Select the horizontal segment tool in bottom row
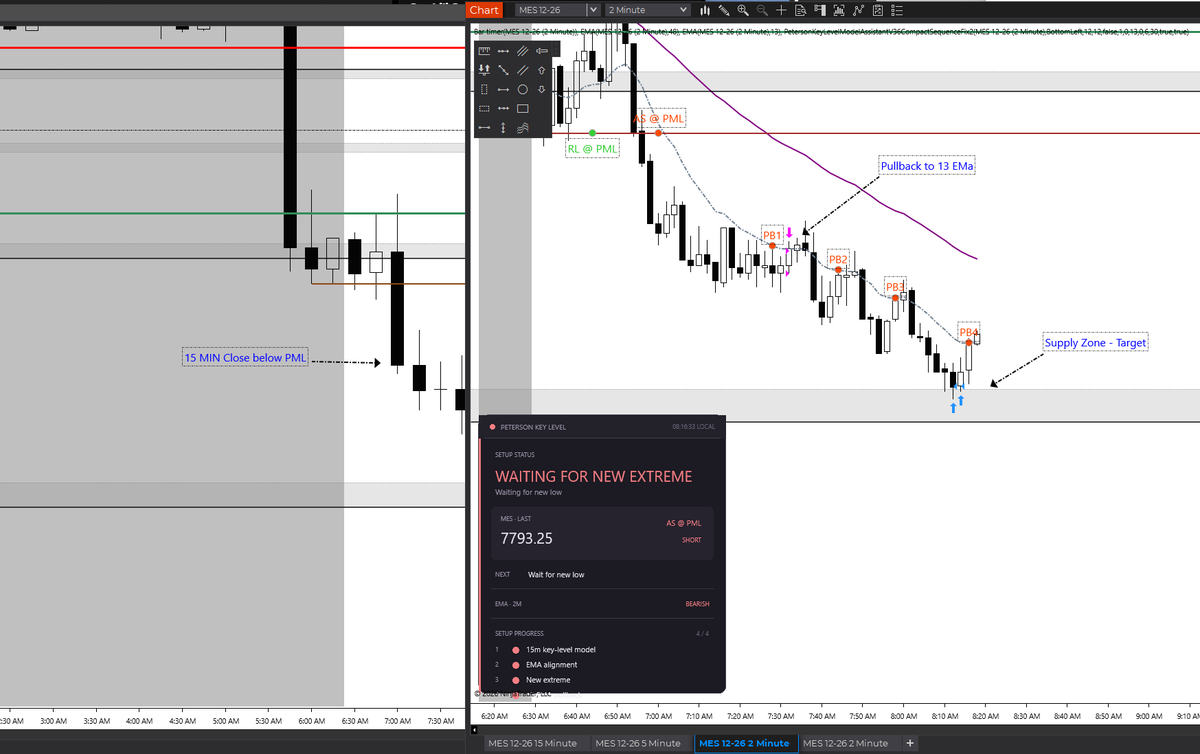The width and height of the screenshot is (1200, 754). click(484, 127)
